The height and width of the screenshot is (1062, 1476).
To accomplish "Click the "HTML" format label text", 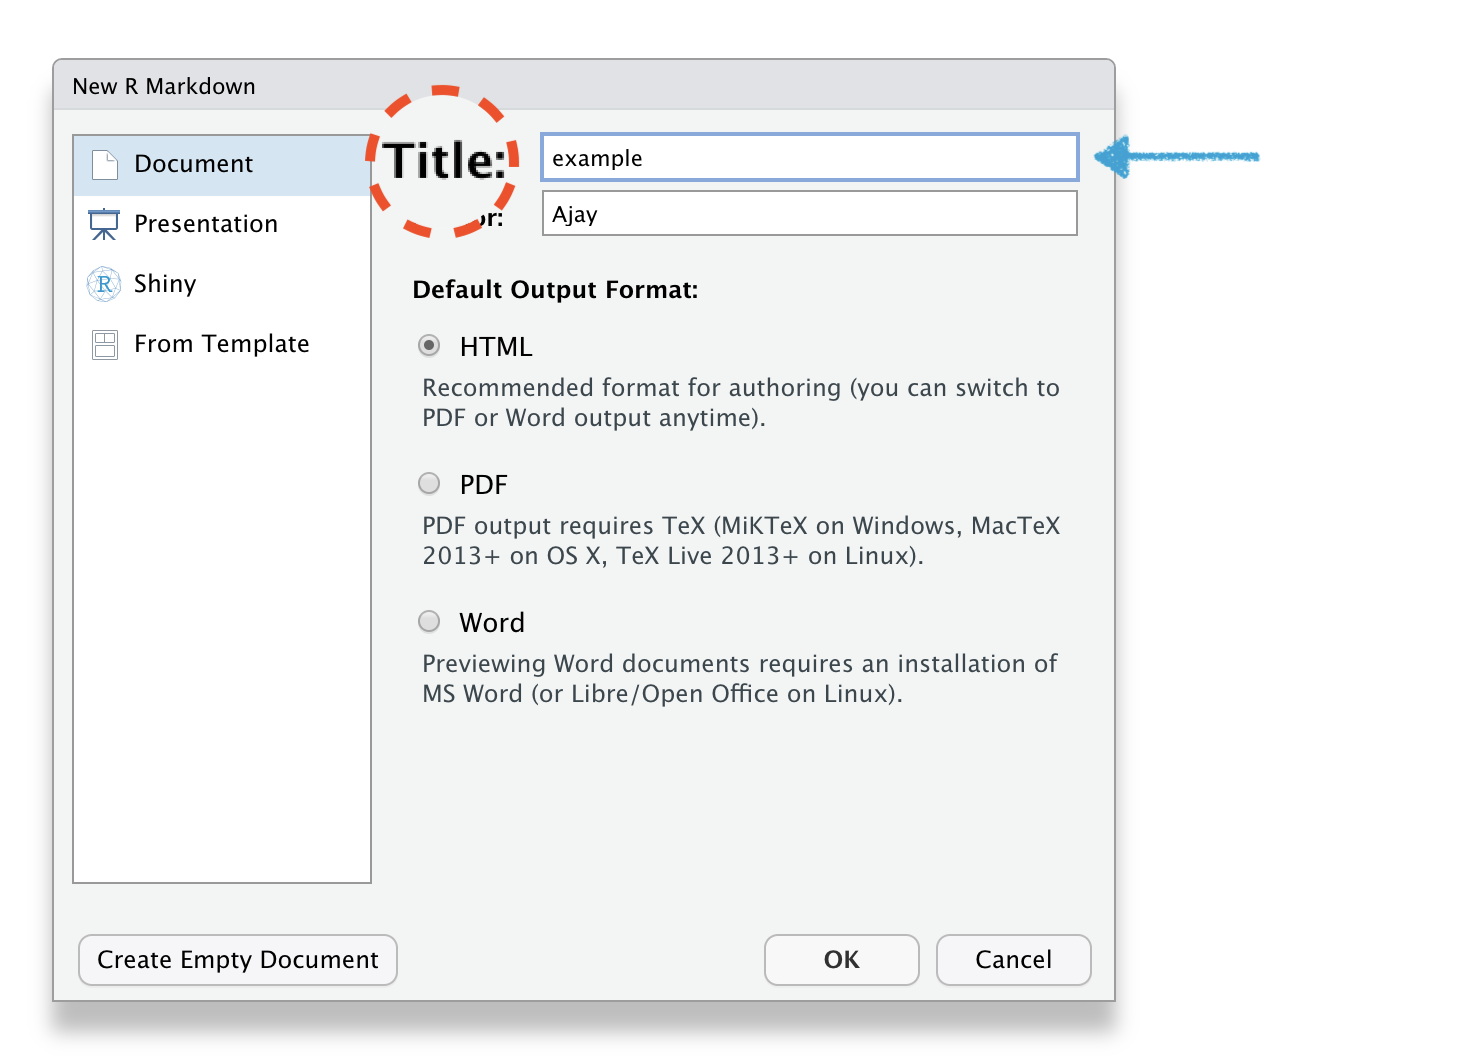I will [x=496, y=347].
